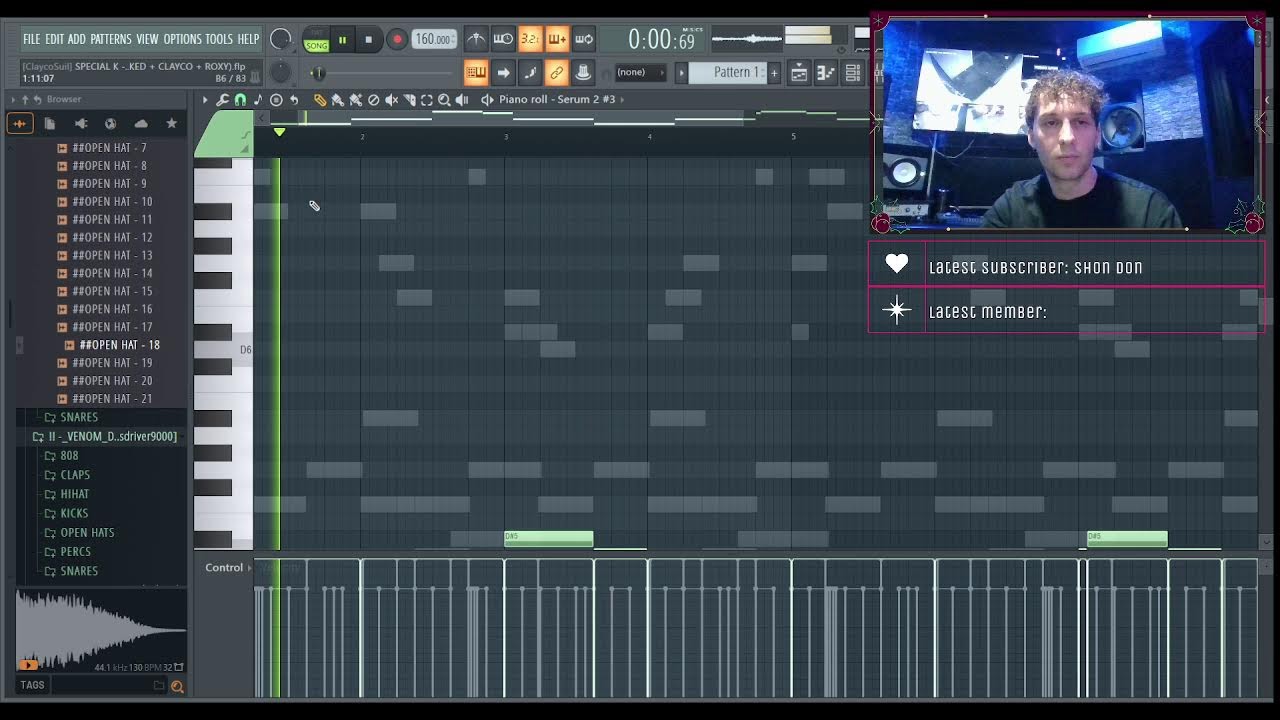
Task: Activate the Select tool in piano roll
Action: (427, 99)
